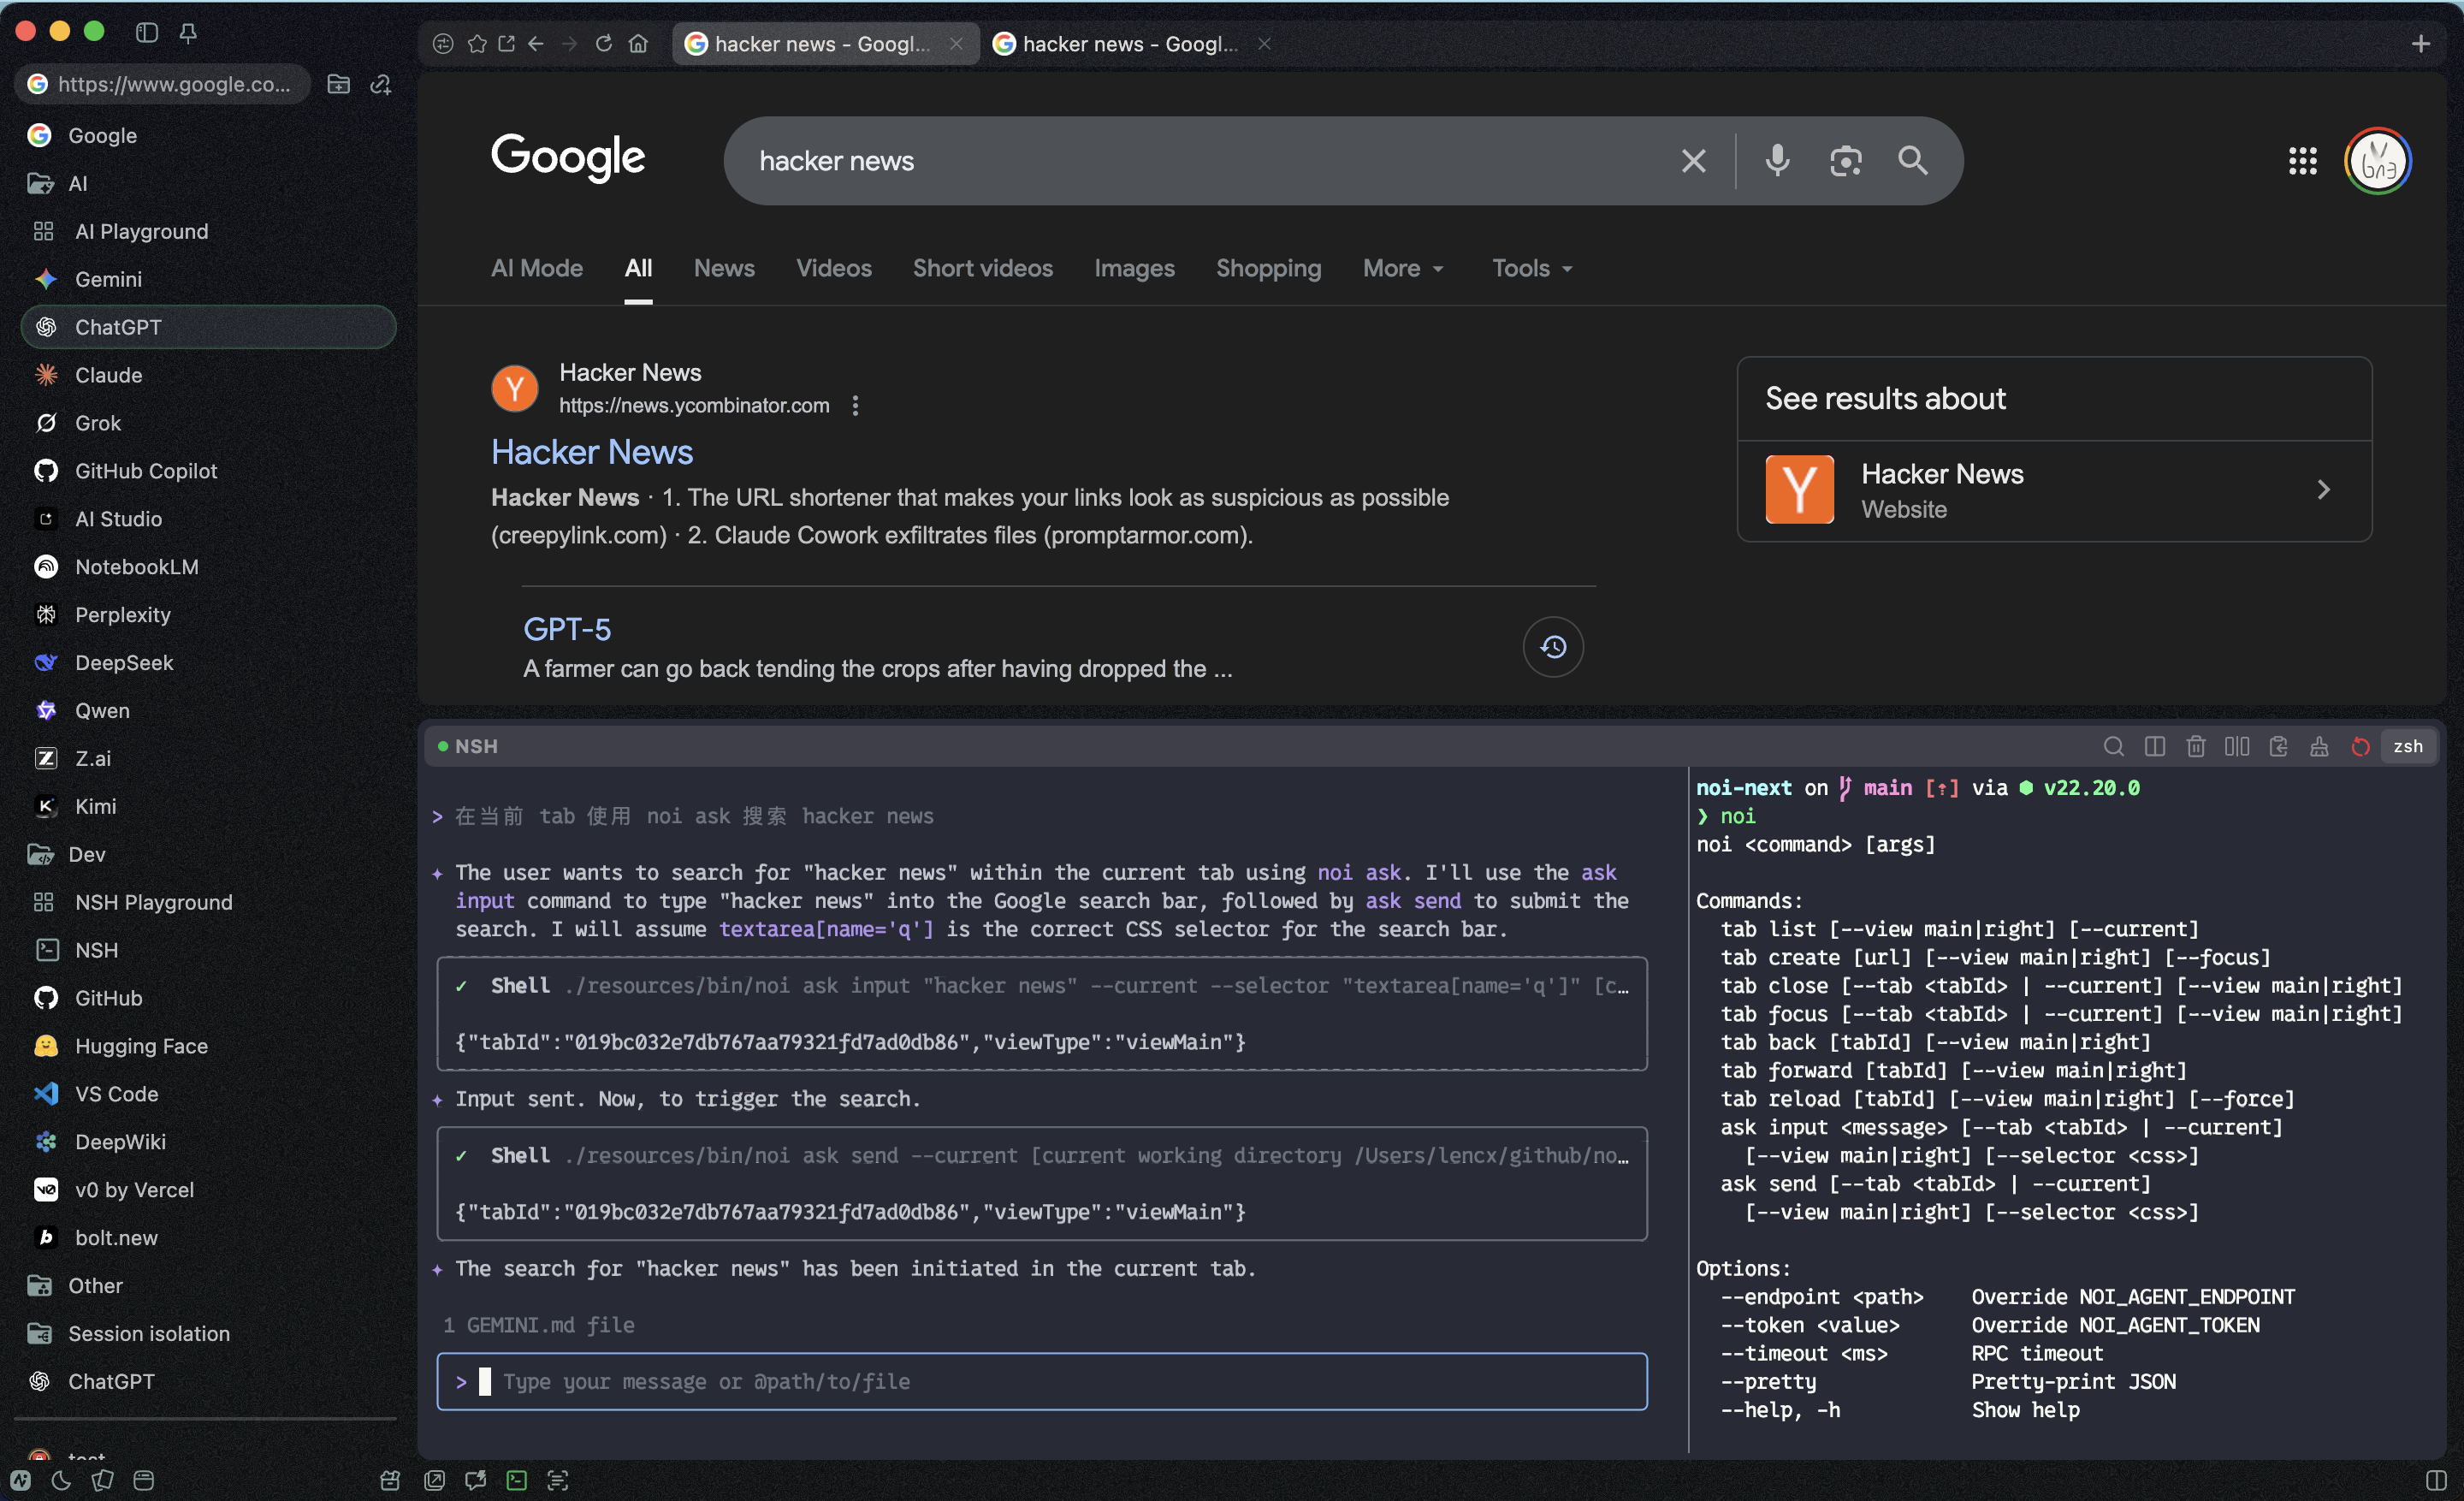The width and height of the screenshot is (2464, 1501).
Task: Click the broom clear-terminal icon
Action: [x=2319, y=746]
